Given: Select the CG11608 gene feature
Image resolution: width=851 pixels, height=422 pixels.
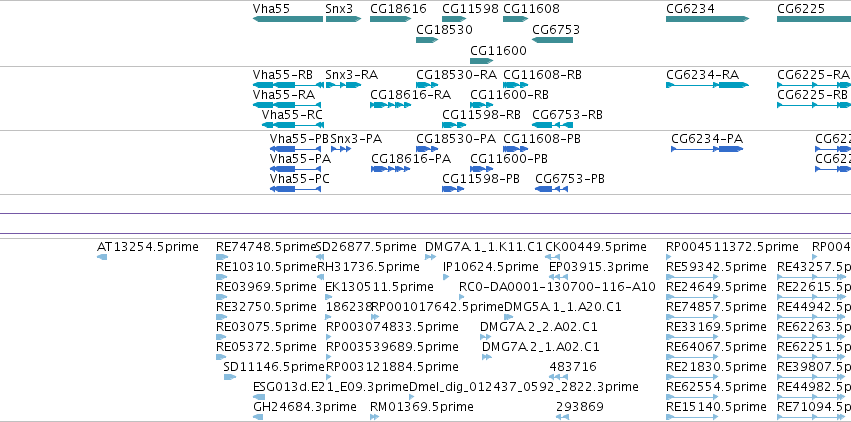Looking at the screenshot, I should pyautogui.click(x=516, y=19).
